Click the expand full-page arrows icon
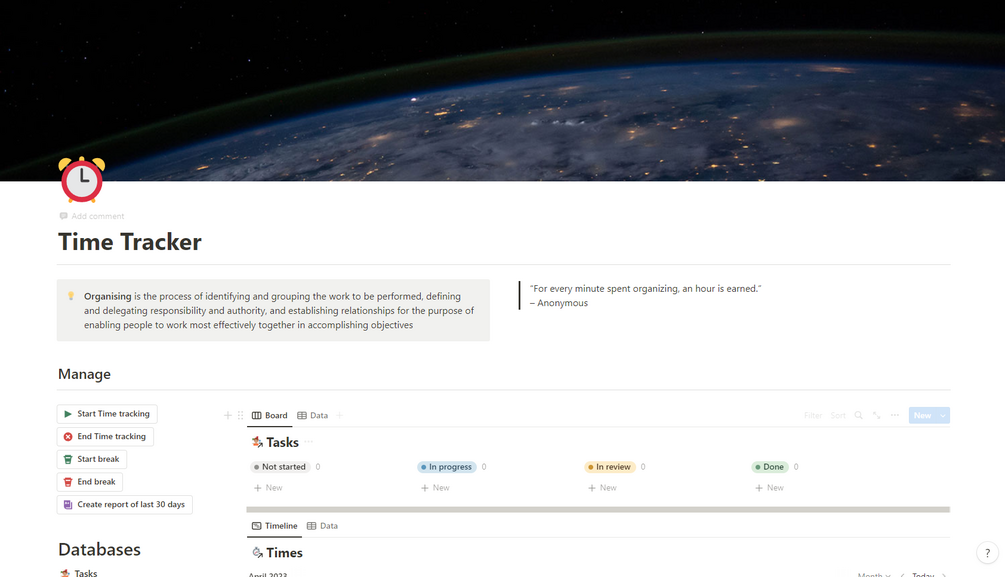This screenshot has width=1005, height=577. tap(876, 415)
